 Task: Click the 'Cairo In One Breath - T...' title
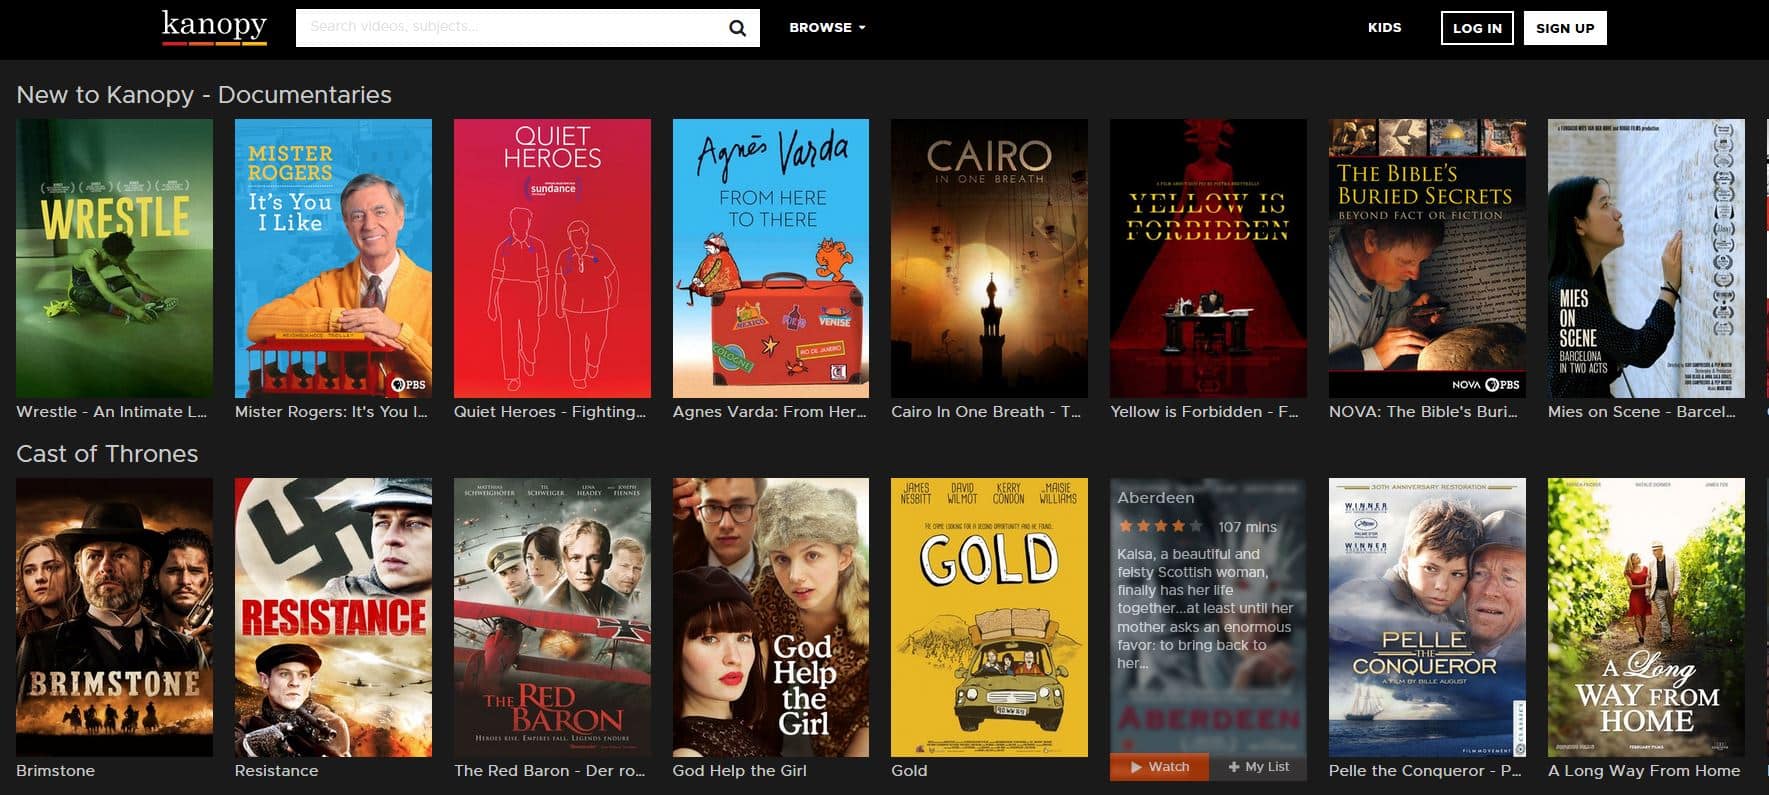[986, 411]
